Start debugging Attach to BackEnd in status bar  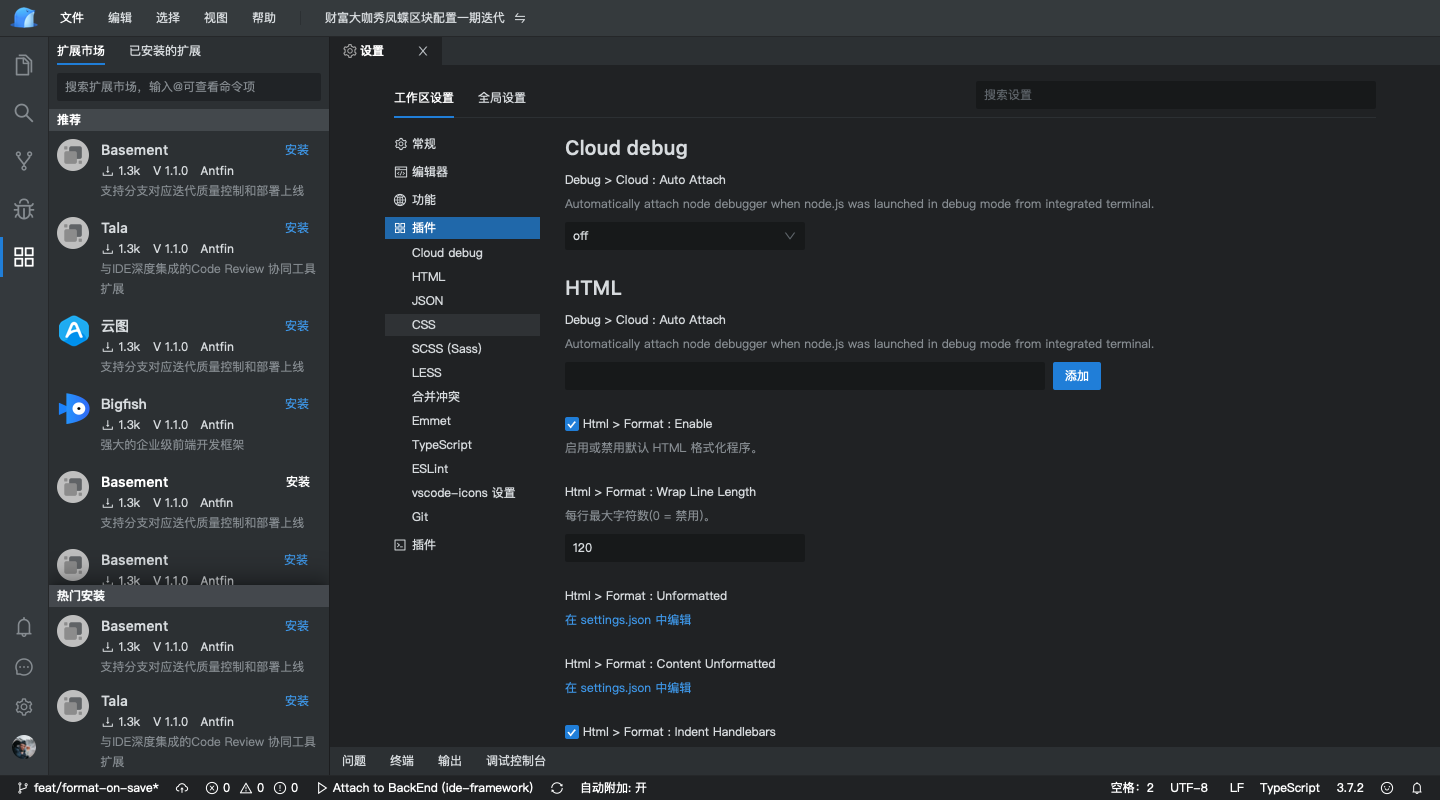coord(424,788)
